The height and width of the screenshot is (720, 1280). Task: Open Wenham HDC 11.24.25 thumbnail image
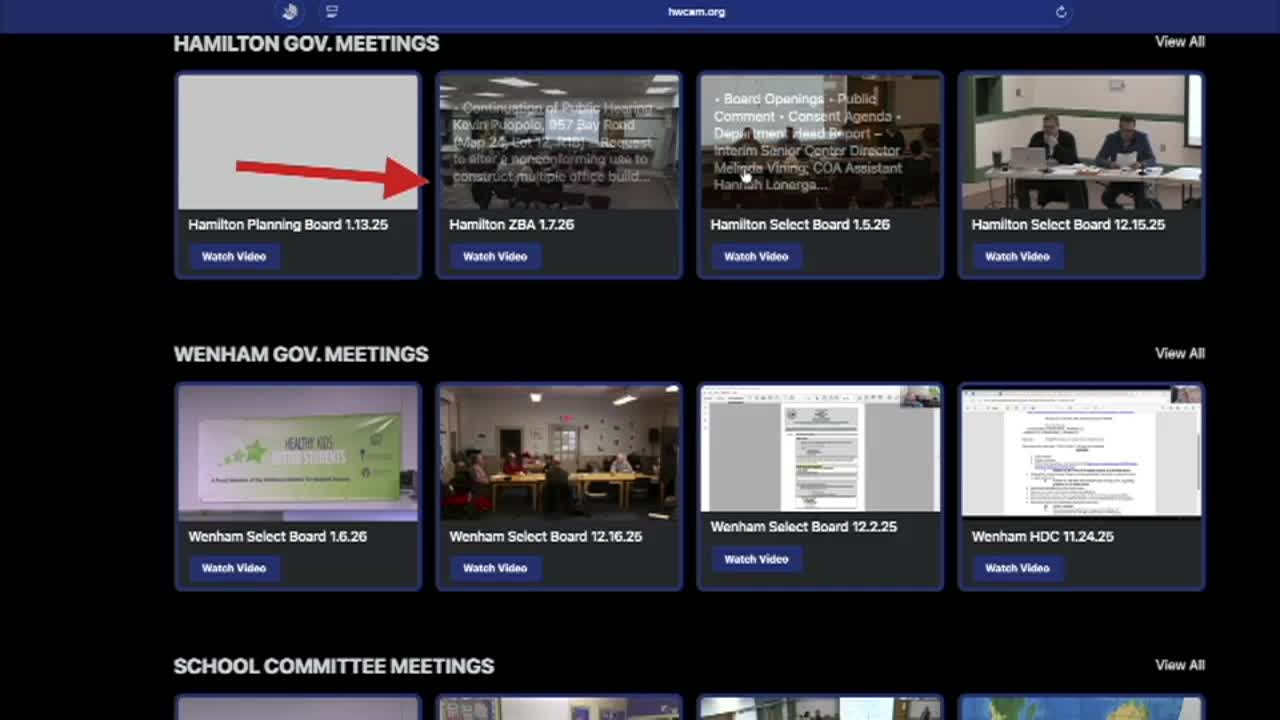click(1081, 453)
